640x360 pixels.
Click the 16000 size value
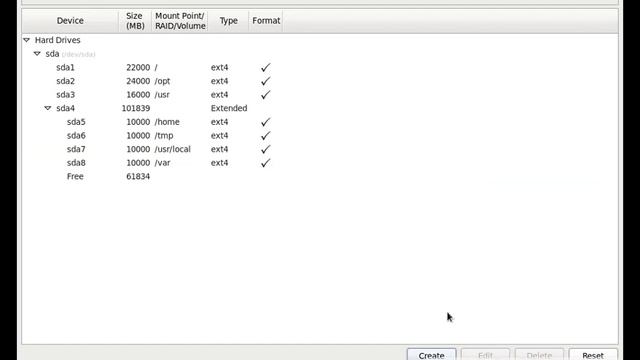(138, 95)
